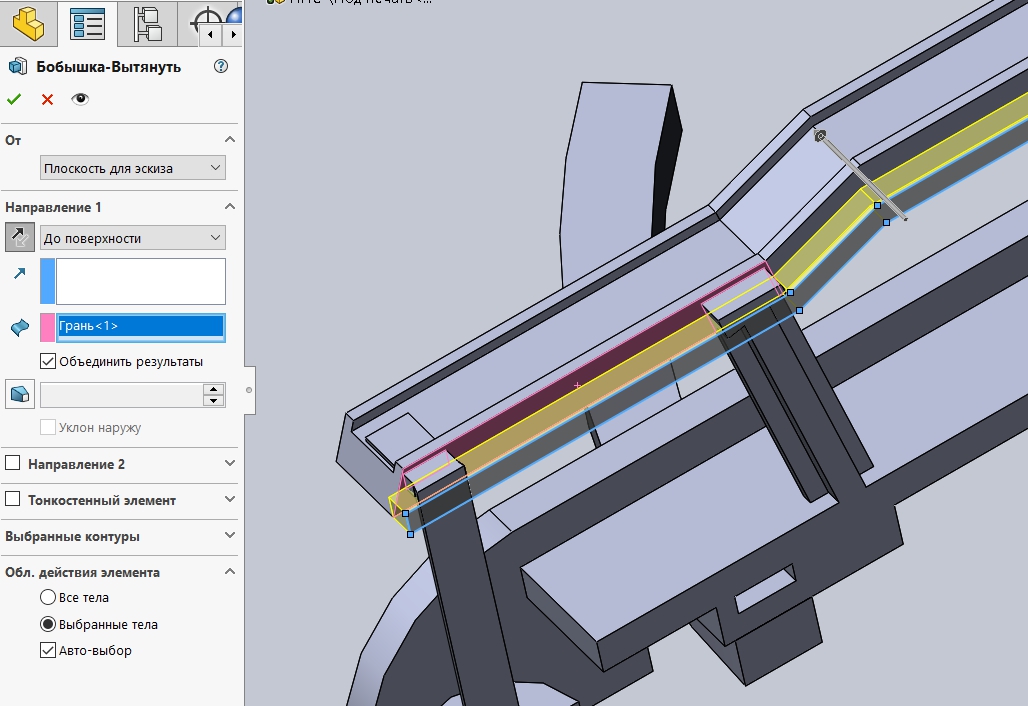1028x706 pixels.
Task: Expand the Выбранные контуры section
Action: (x=230, y=536)
